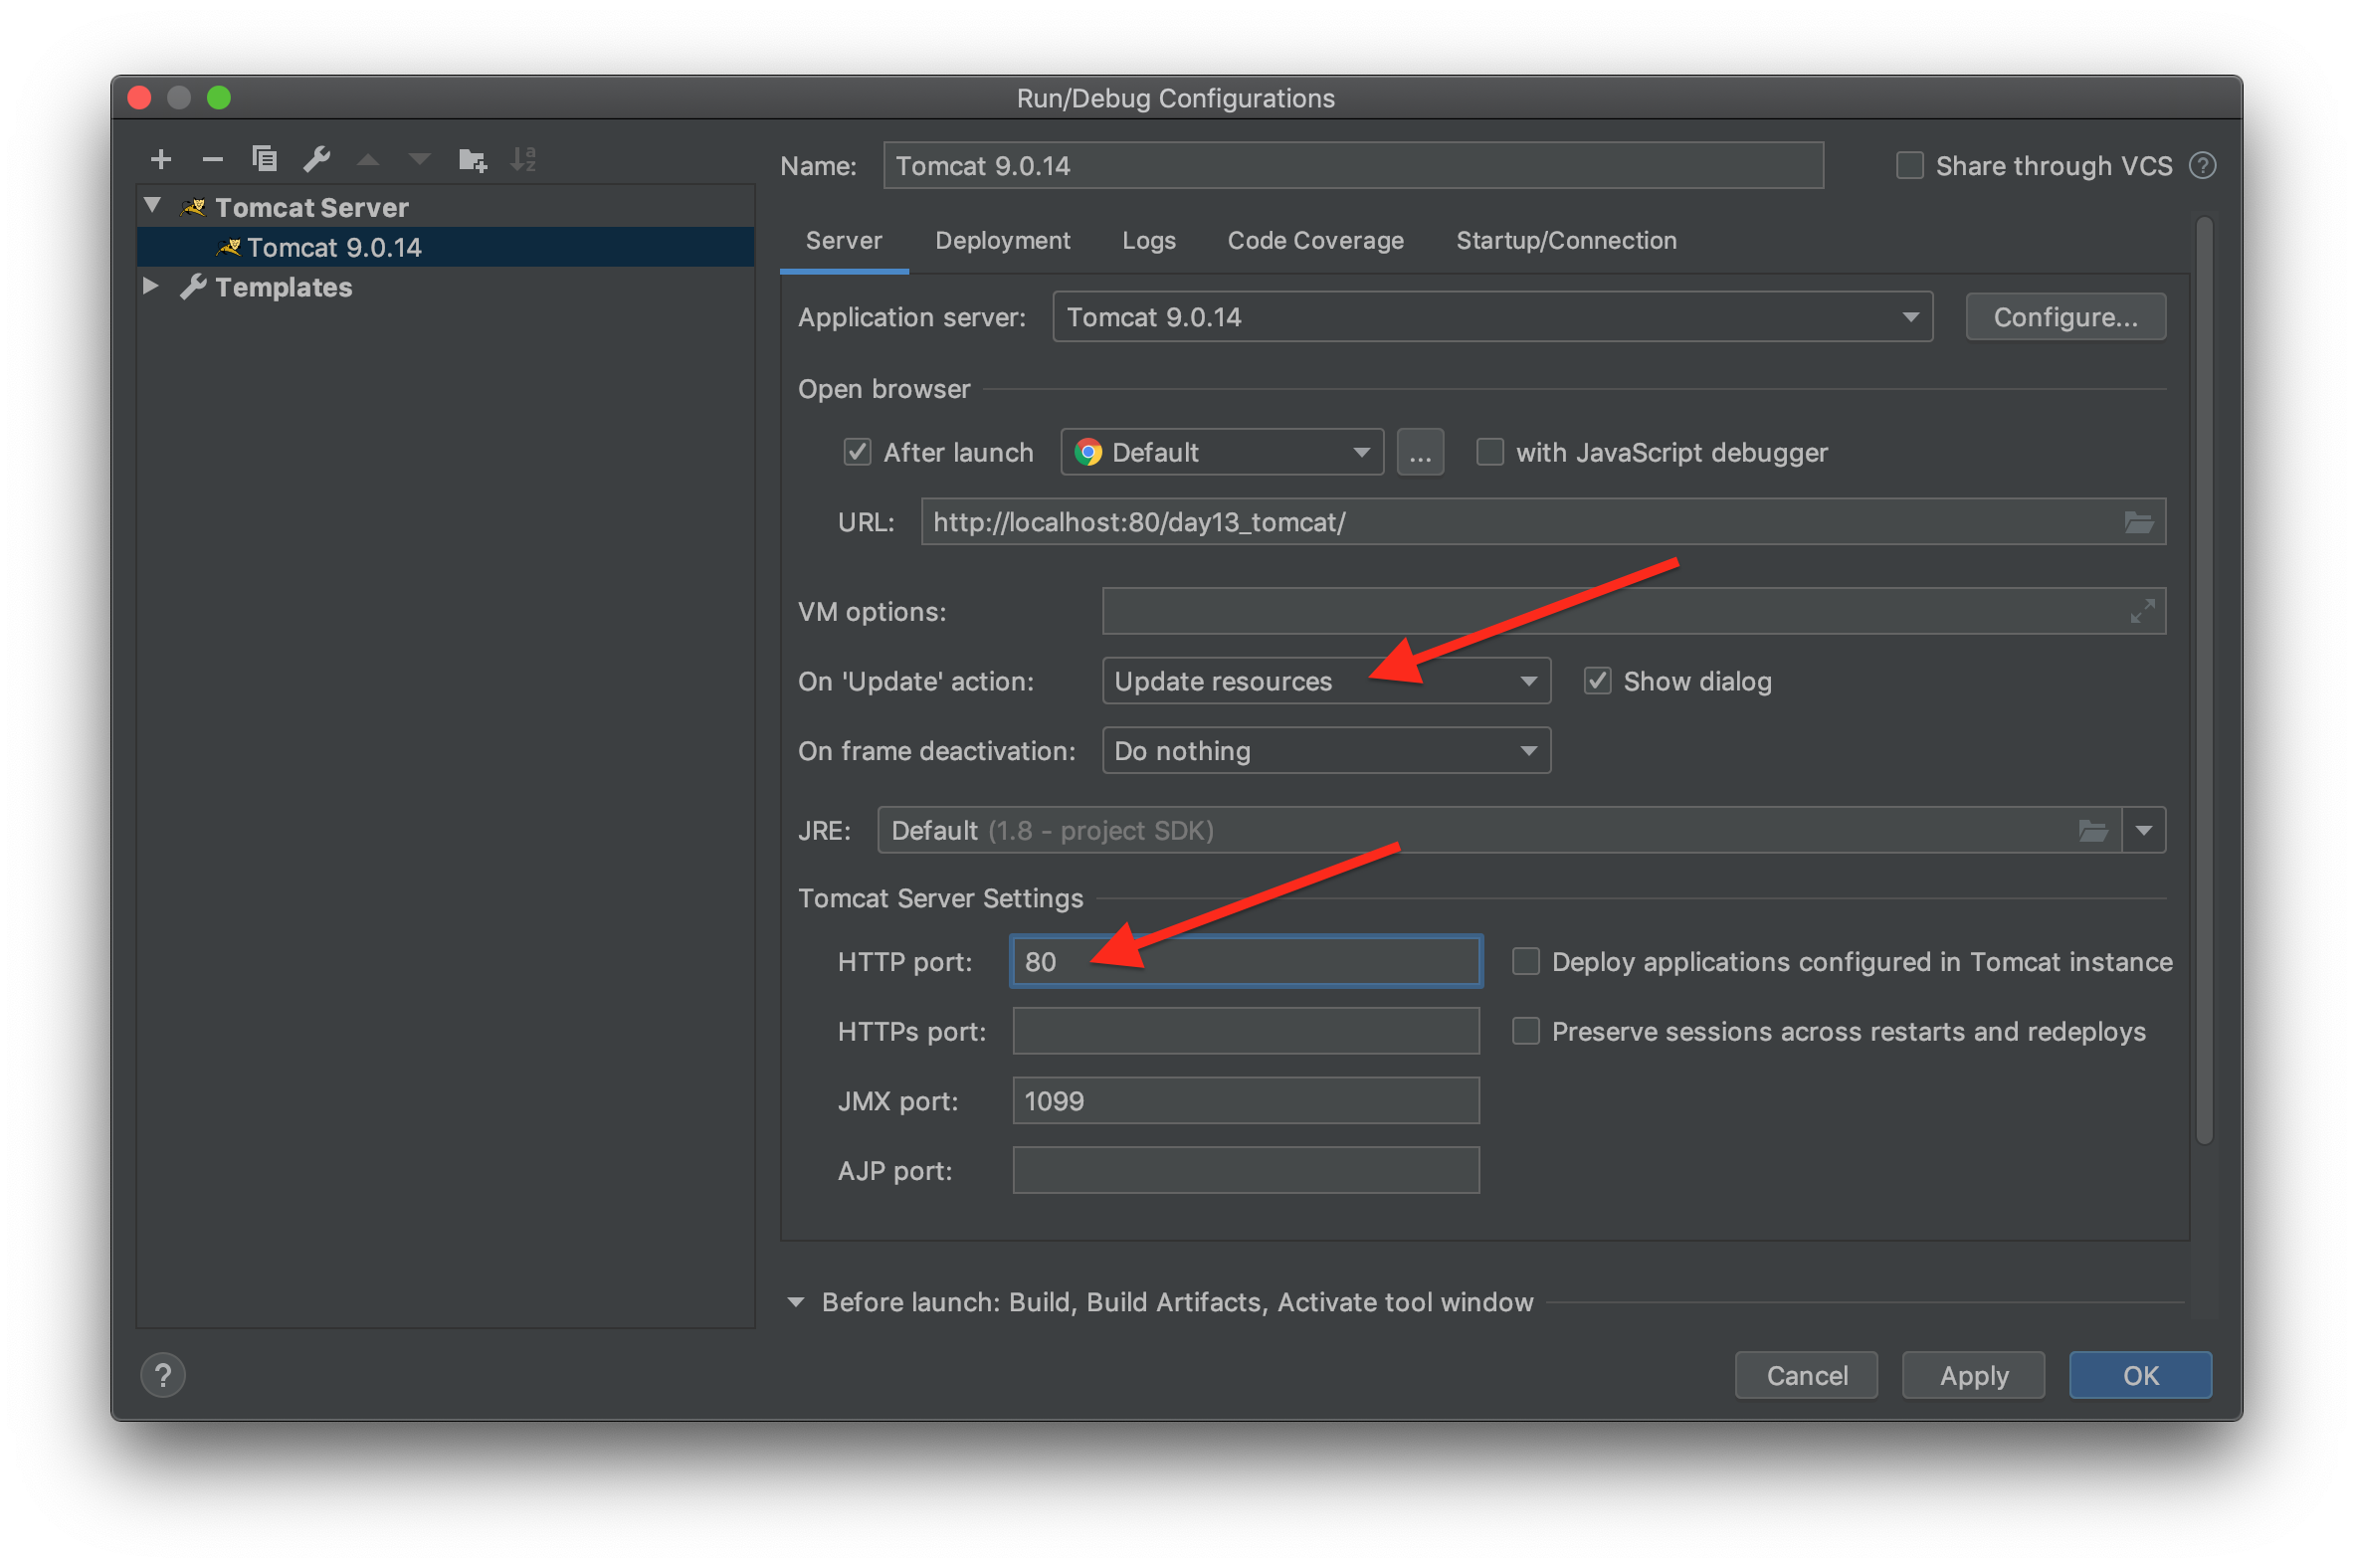Click the create new folder icon

tap(472, 160)
